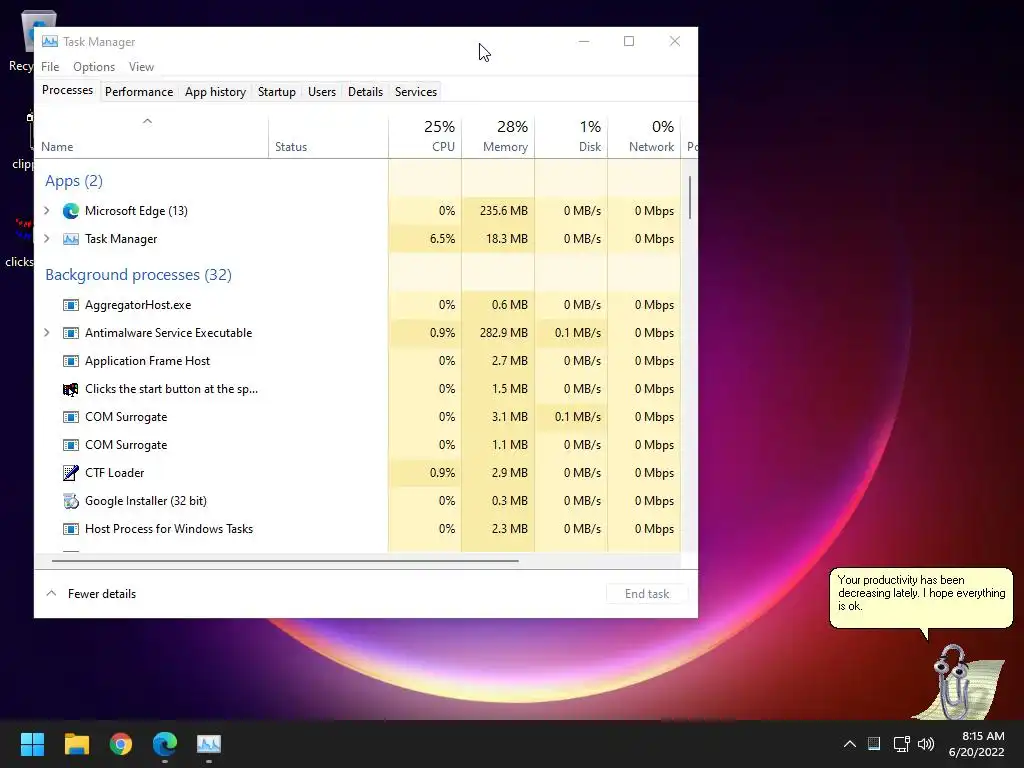
Task: Open the File menu
Action: pyautogui.click(x=50, y=67)
